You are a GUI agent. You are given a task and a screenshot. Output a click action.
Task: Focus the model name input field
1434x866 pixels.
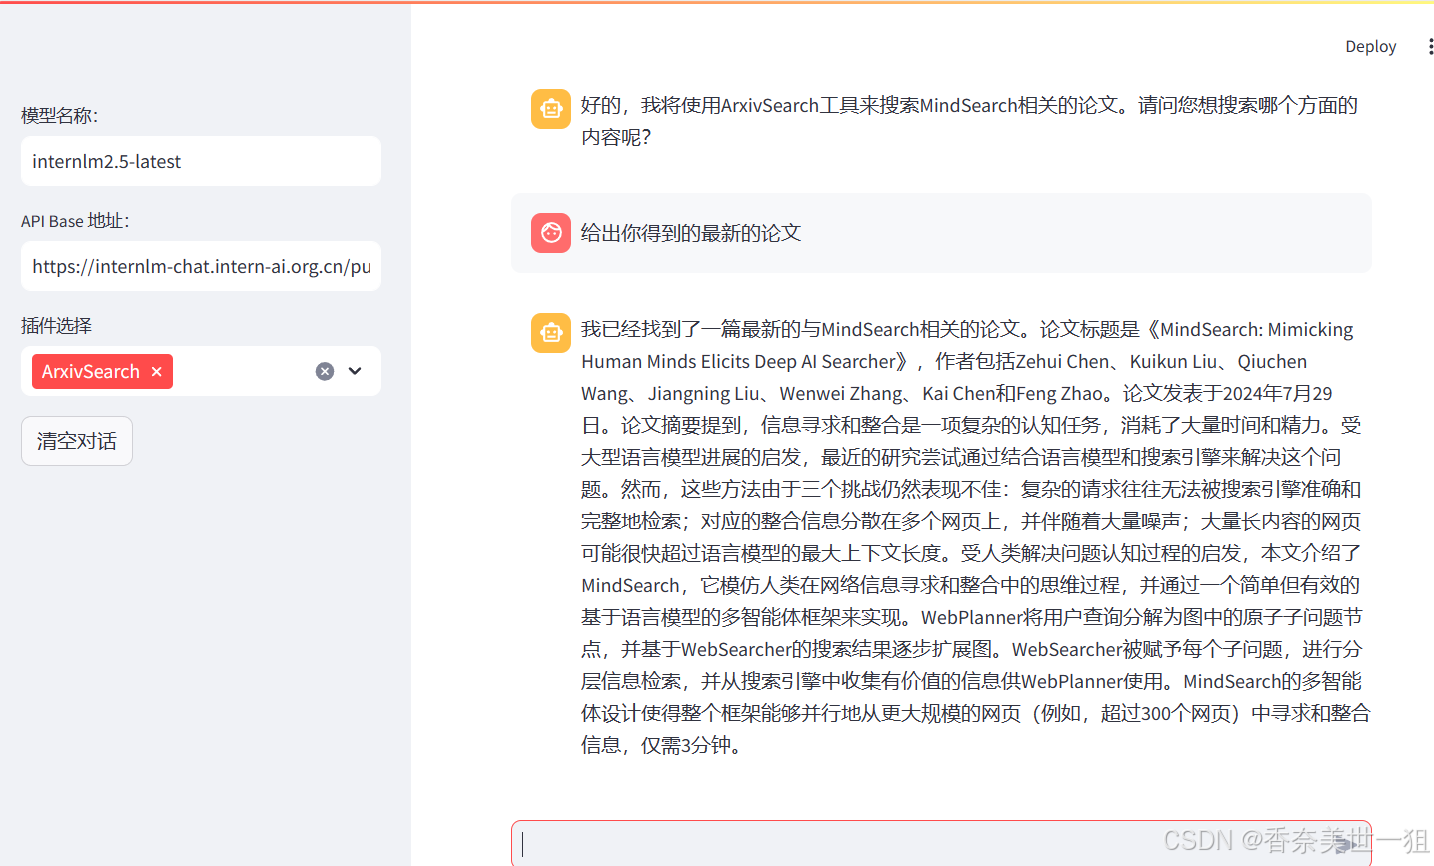[201, 161]
